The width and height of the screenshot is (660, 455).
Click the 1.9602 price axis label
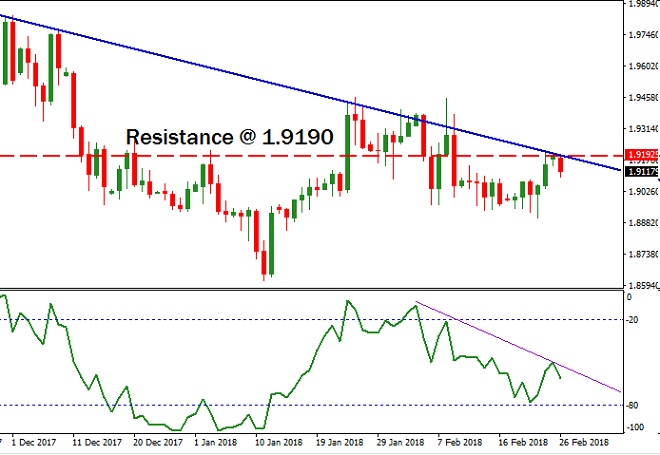point(644,66)
